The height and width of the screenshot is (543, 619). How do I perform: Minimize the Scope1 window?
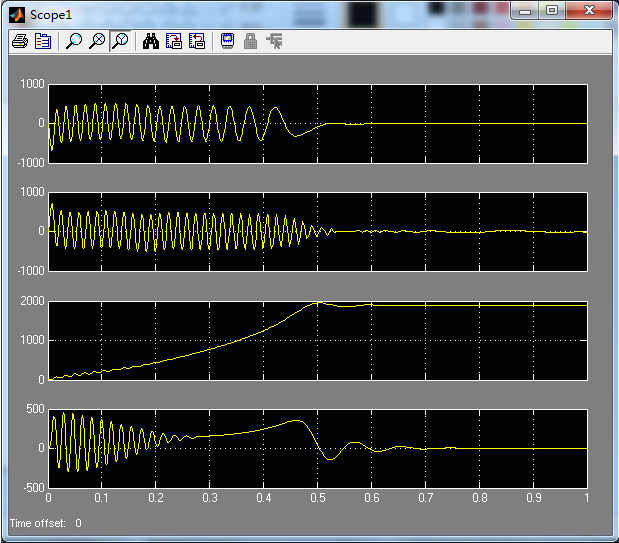click(526, 10)
